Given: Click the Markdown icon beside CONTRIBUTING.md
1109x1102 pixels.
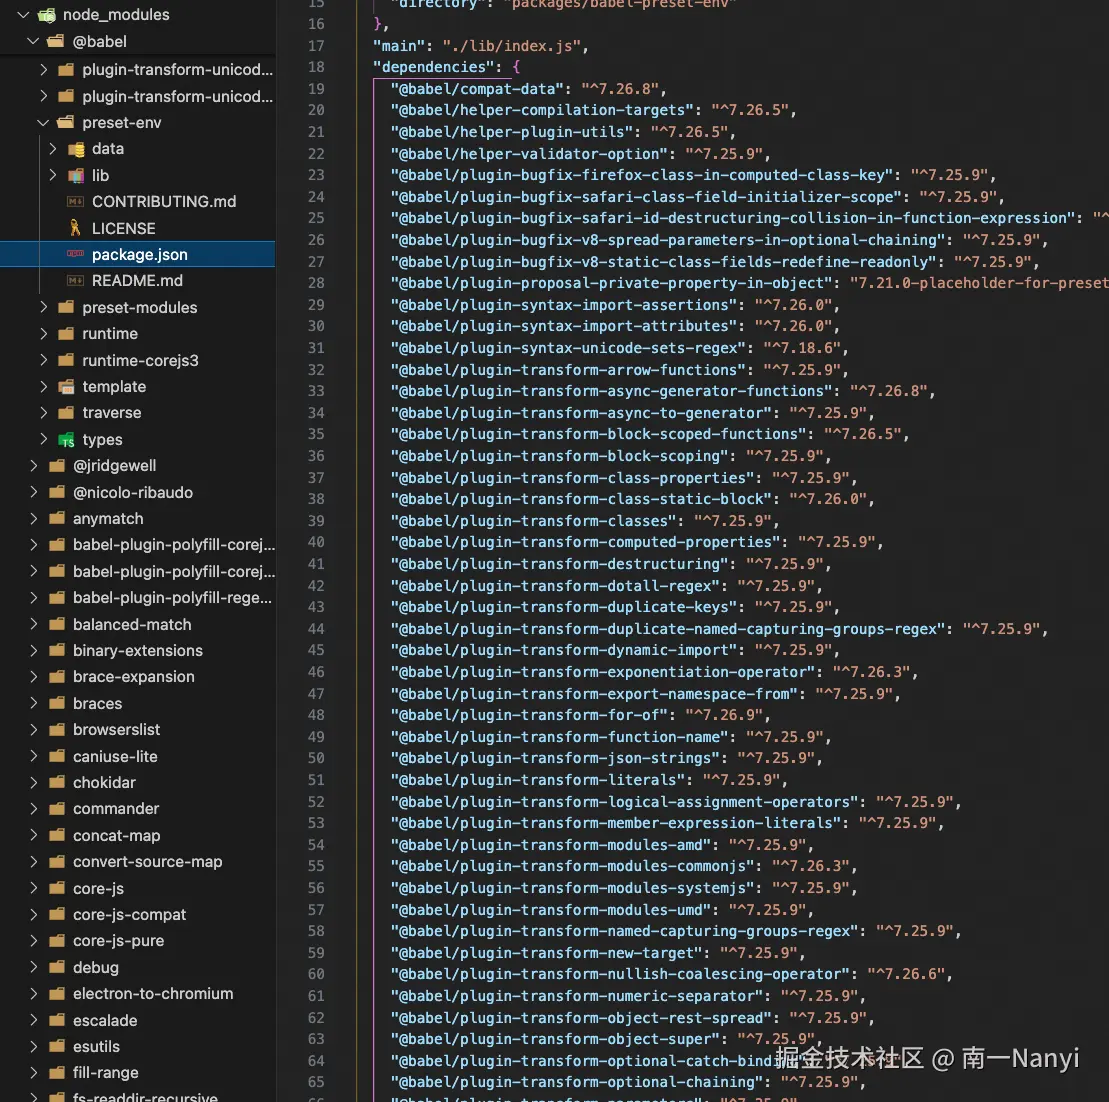Looking at the screenshot, I should click(76, 201).
